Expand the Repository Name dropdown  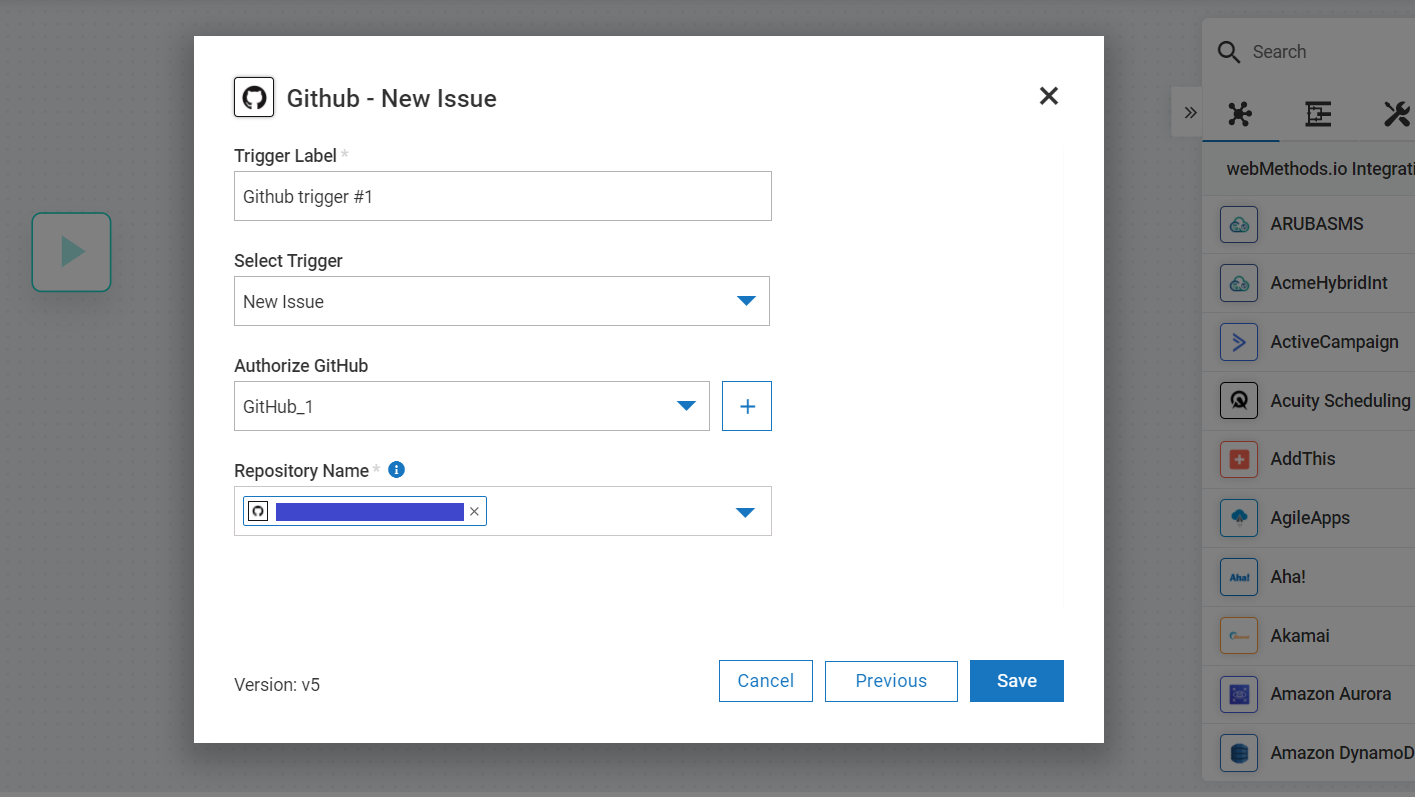pyautogui.click(x=745, y=511)
